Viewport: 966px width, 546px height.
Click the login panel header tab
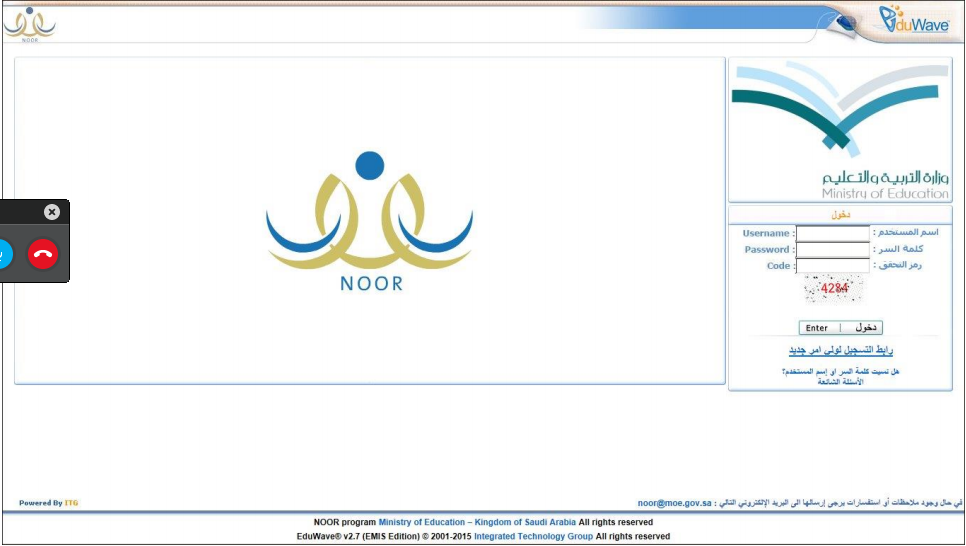coord(839,214)
